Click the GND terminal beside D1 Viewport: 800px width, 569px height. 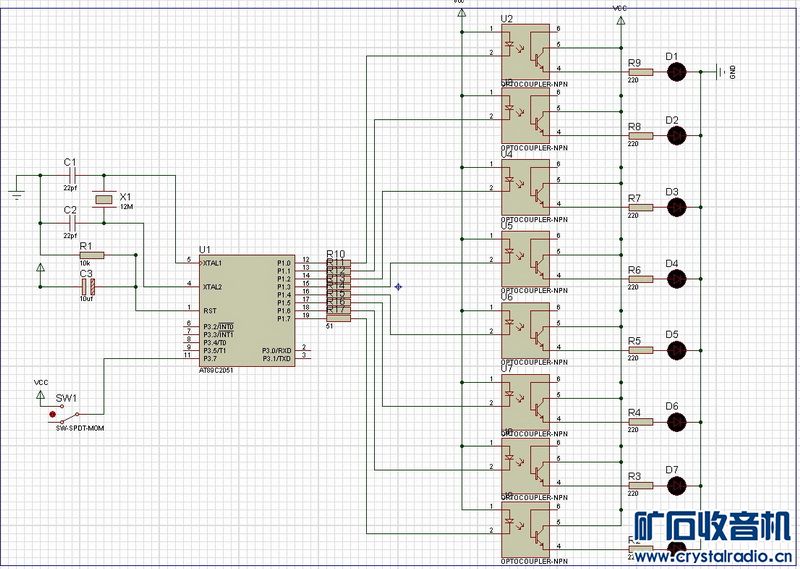coord(721,72)
